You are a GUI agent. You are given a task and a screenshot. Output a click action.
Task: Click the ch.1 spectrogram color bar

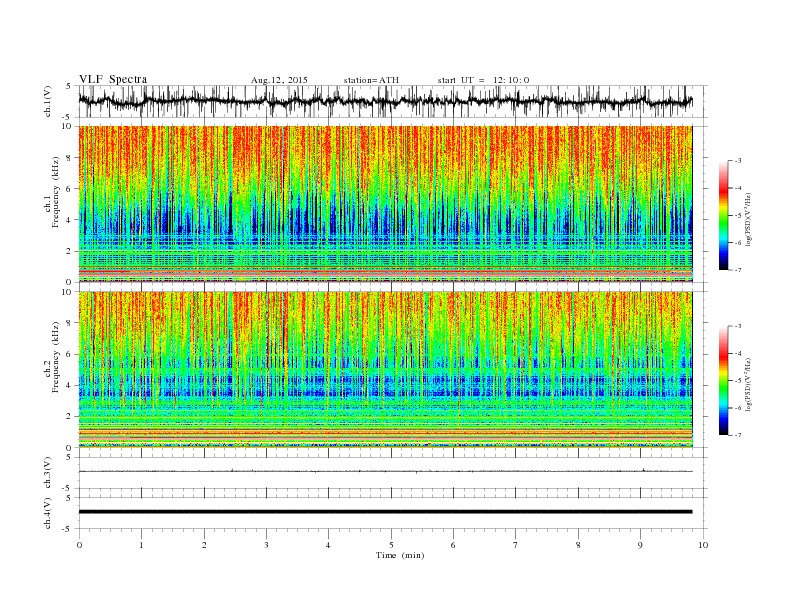click(724, 216)
